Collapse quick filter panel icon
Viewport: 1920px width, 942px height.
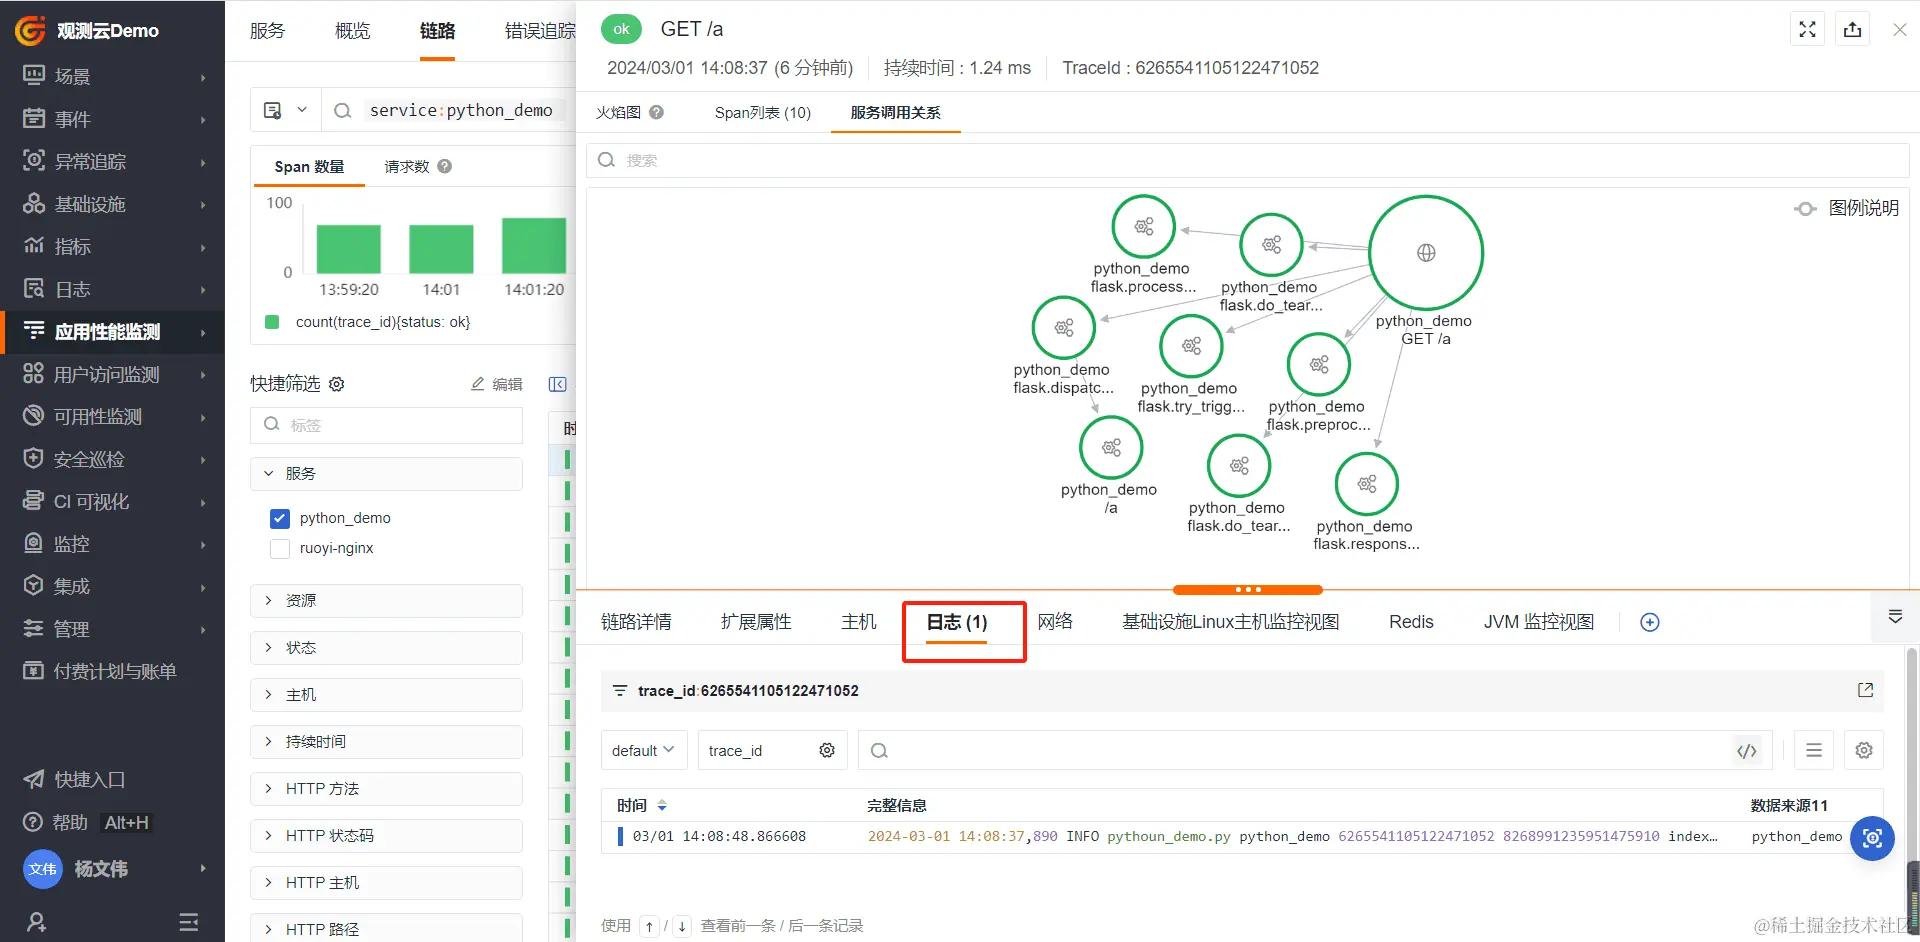pyautogui.click(x=558, y=384)
